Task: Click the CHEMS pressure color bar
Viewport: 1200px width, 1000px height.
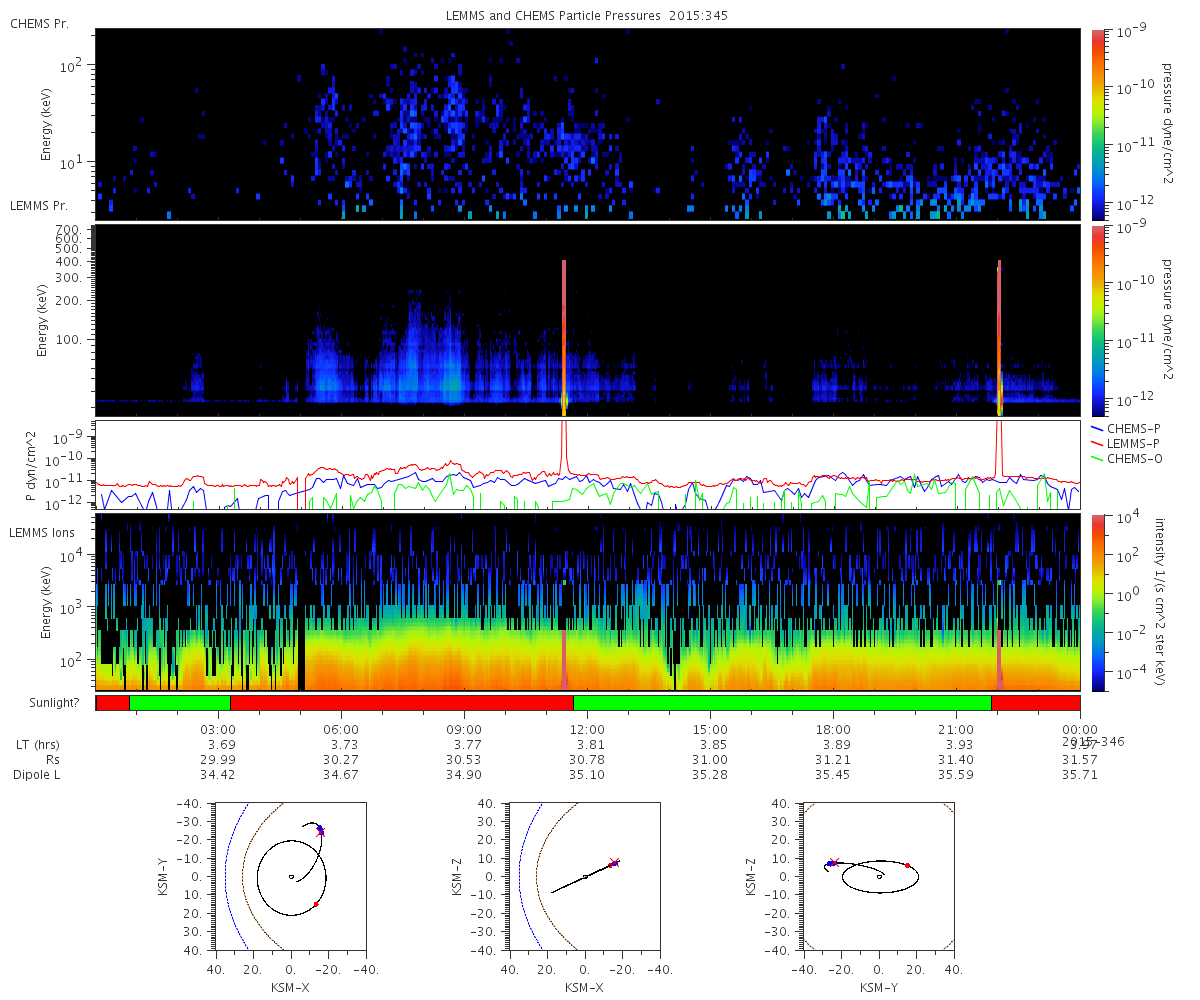Action: pyautogui.click(x=1098, y=124)
